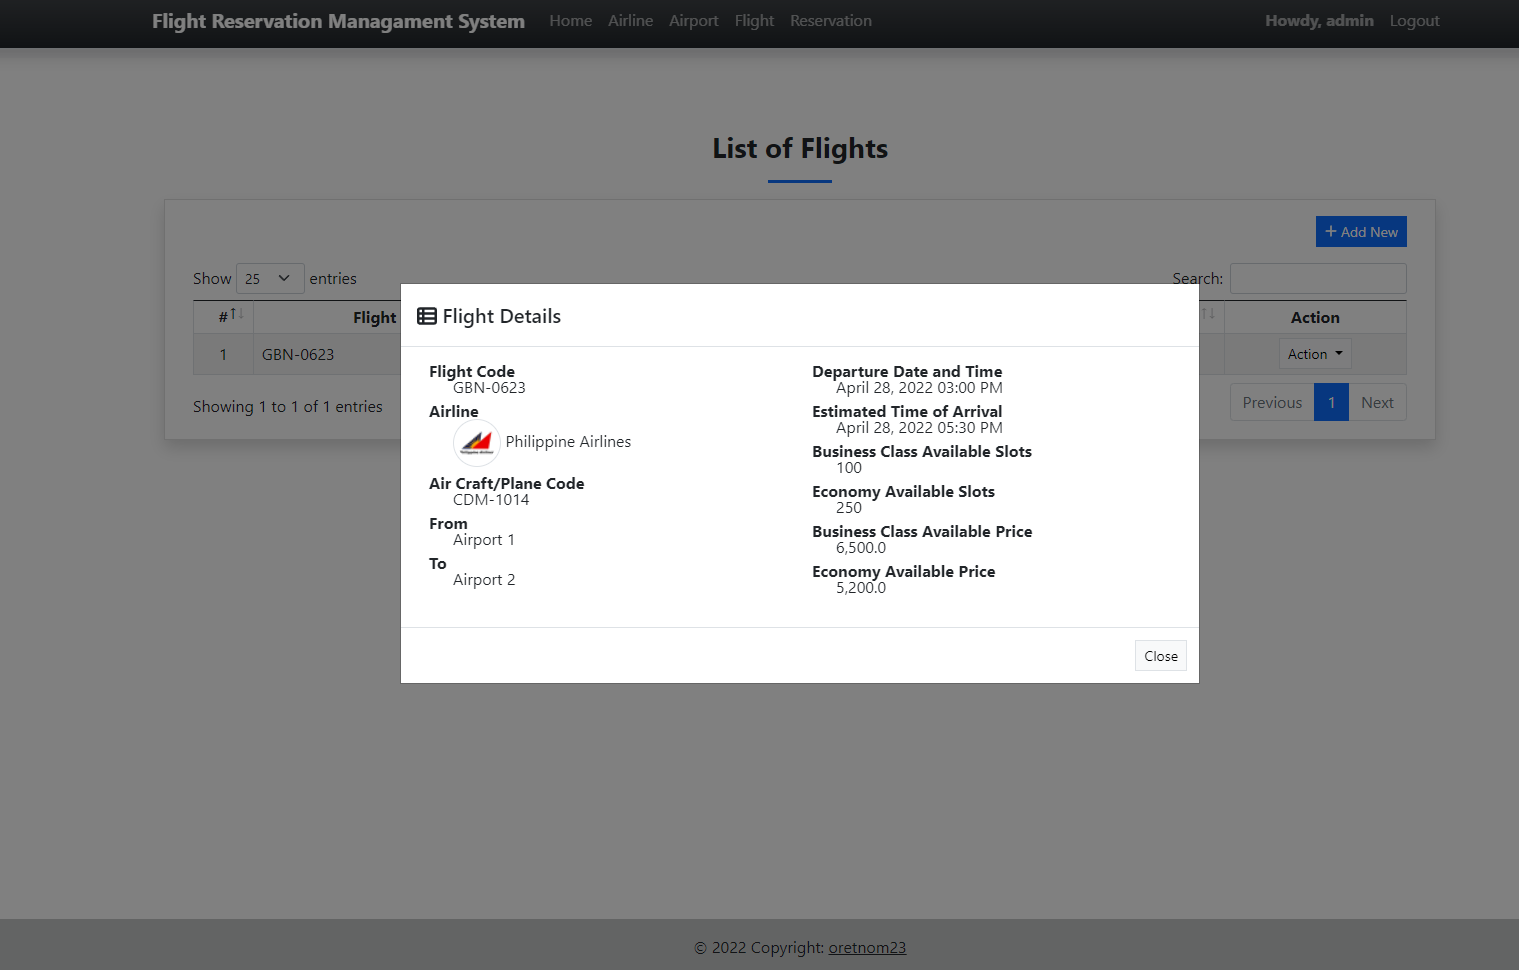Click the Flight column header
This screenshot has height=970, width=1519.
coord(375,317)
